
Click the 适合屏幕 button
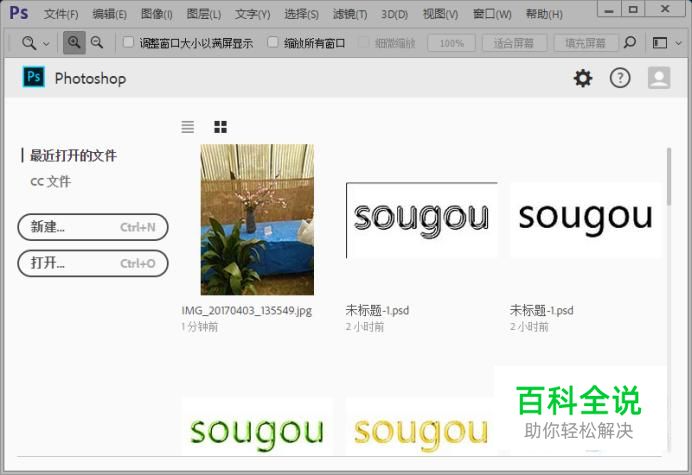[x=514, y=43]
